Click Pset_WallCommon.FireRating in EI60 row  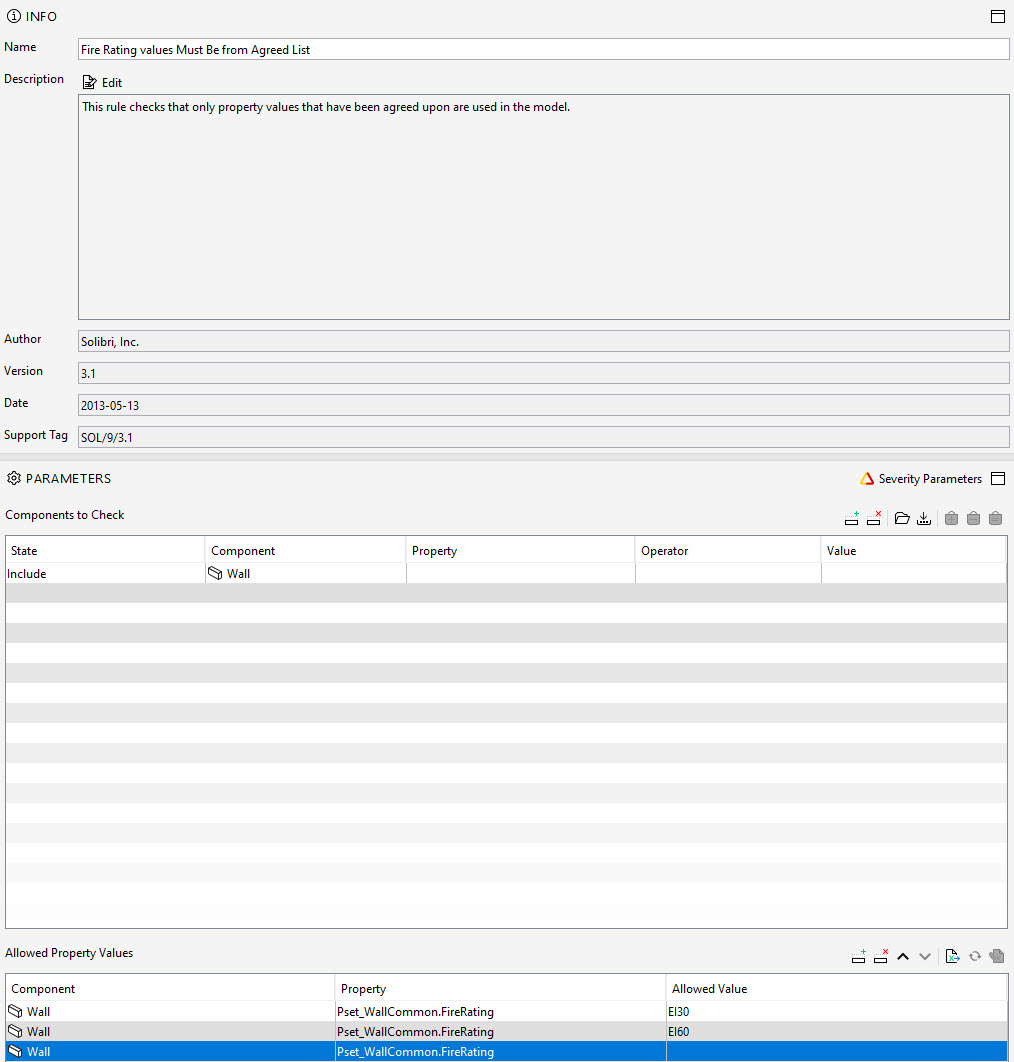415,1032
